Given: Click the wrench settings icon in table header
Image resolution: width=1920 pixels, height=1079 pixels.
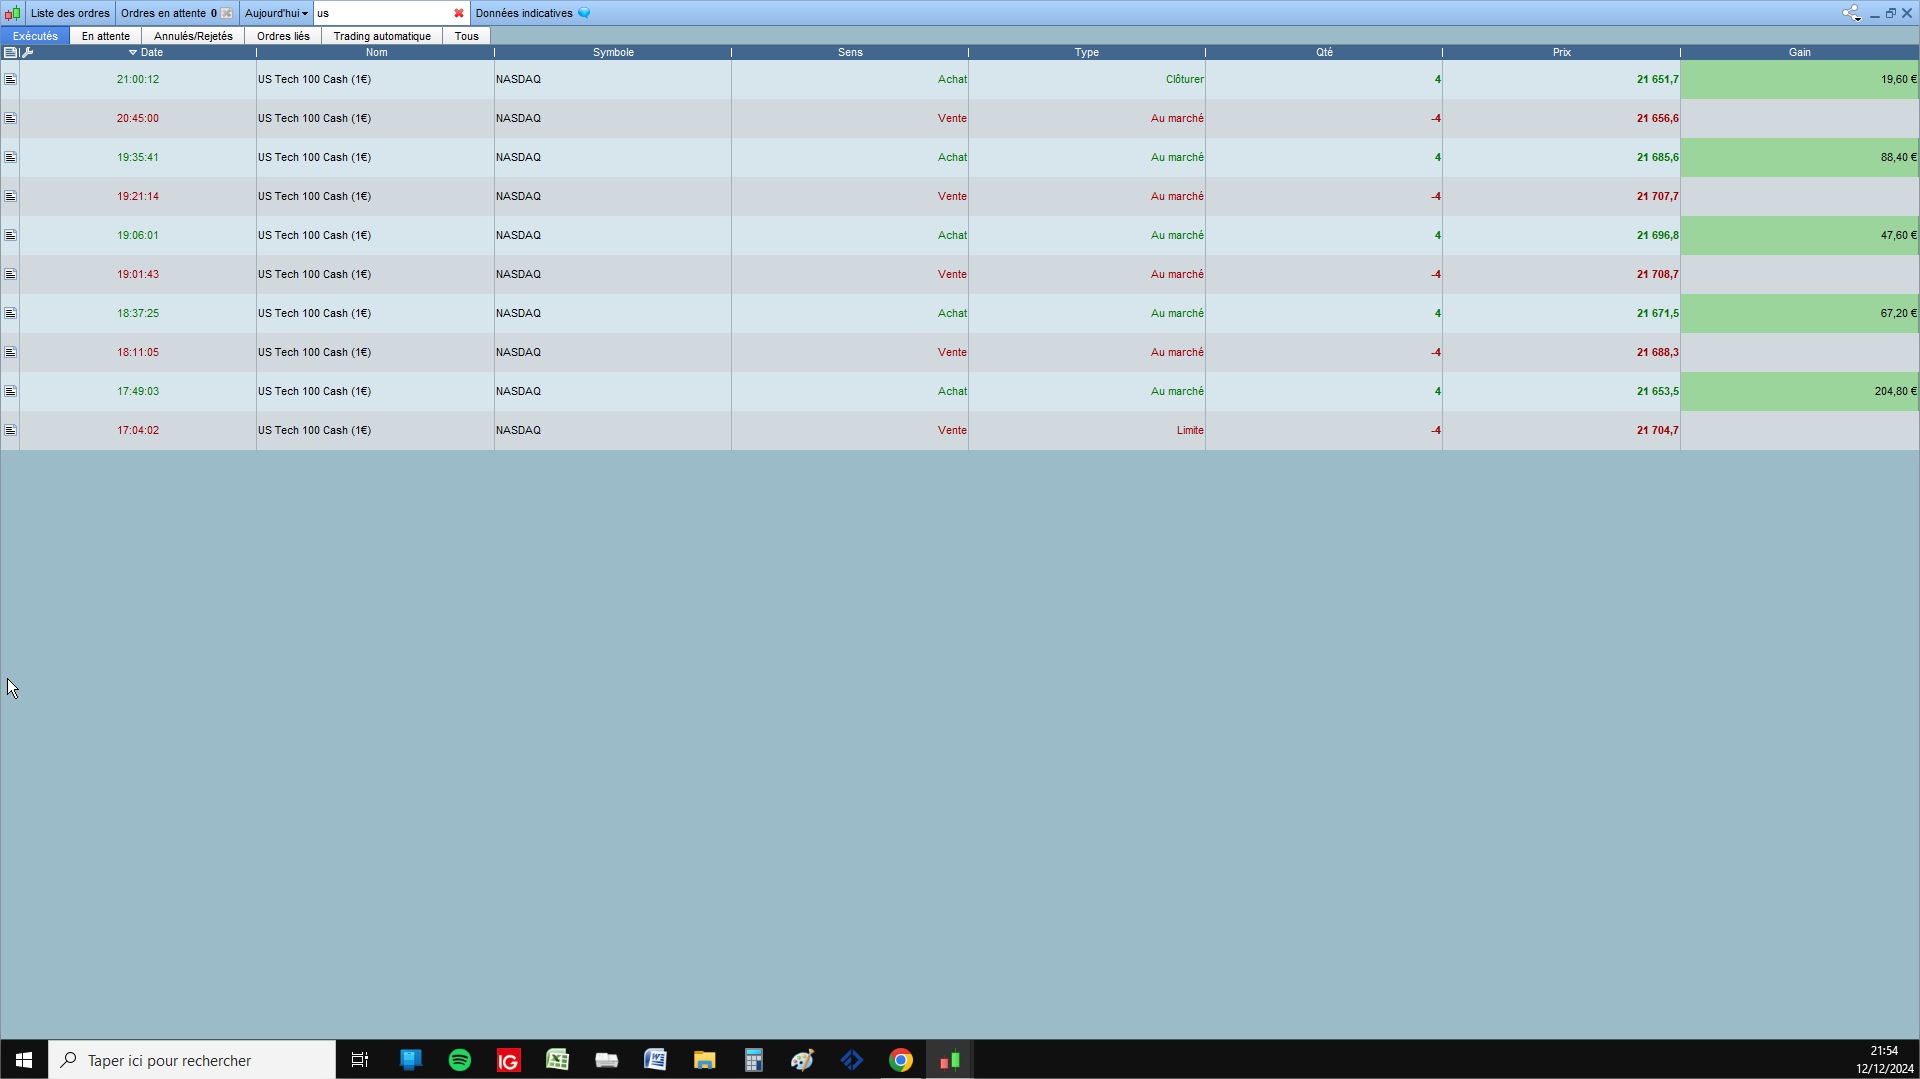Looking at the screenshot, I should point(28,52).
